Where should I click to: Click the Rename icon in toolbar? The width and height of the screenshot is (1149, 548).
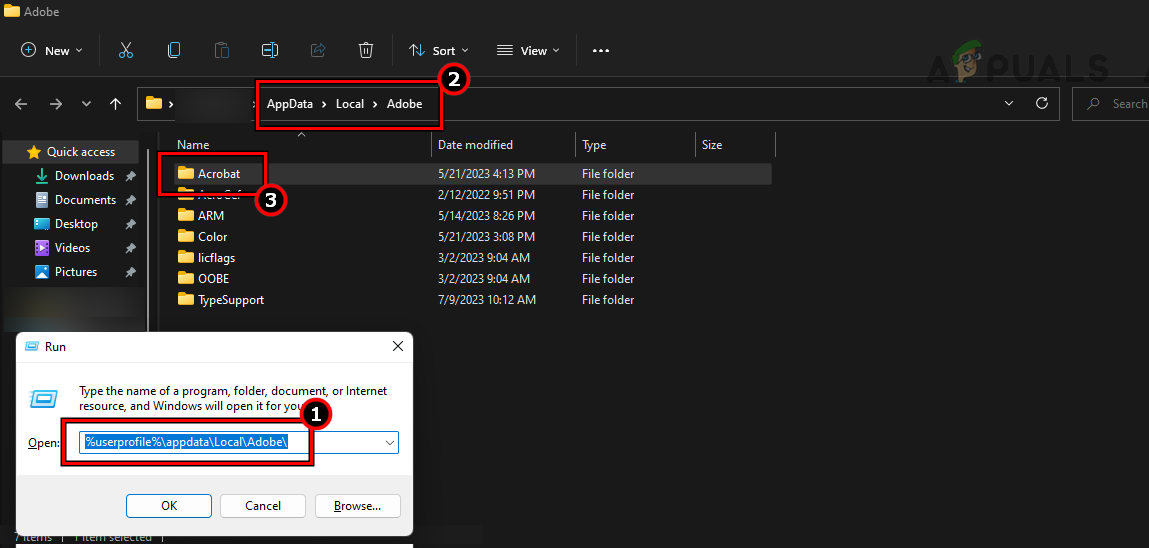(x=270, y=51)
